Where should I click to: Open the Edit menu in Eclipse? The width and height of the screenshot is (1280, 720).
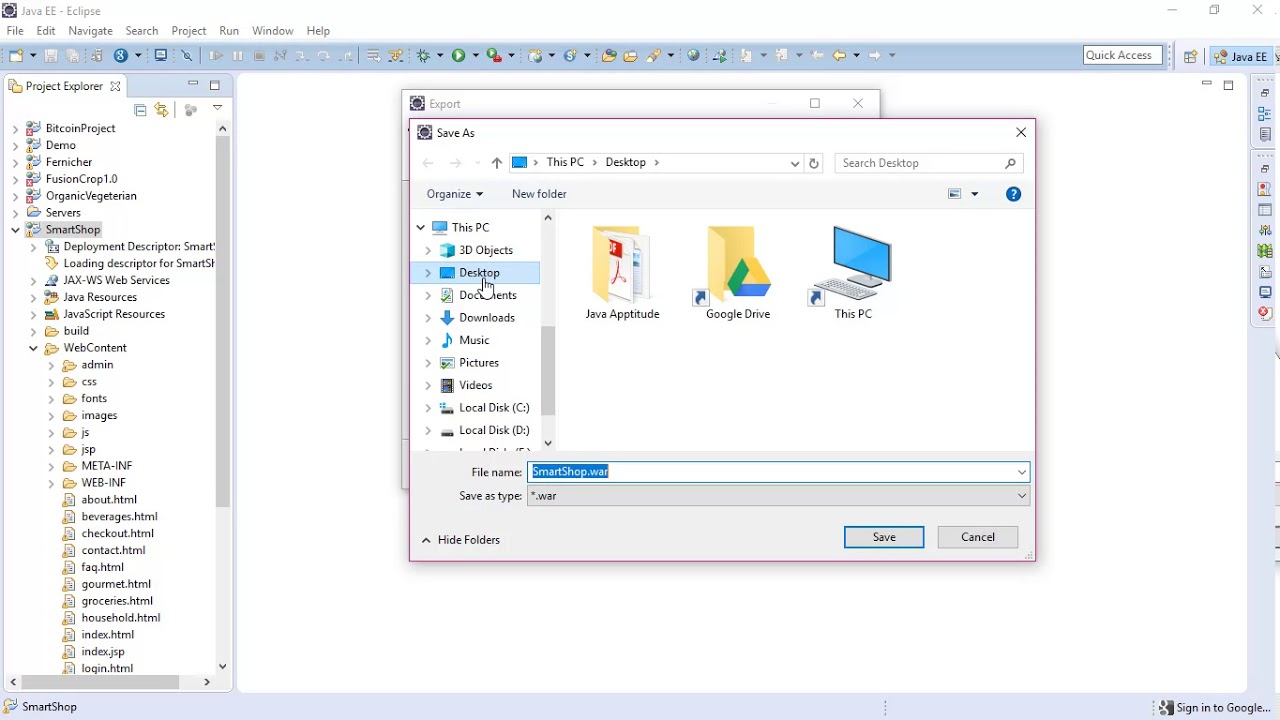pos(46,31)
